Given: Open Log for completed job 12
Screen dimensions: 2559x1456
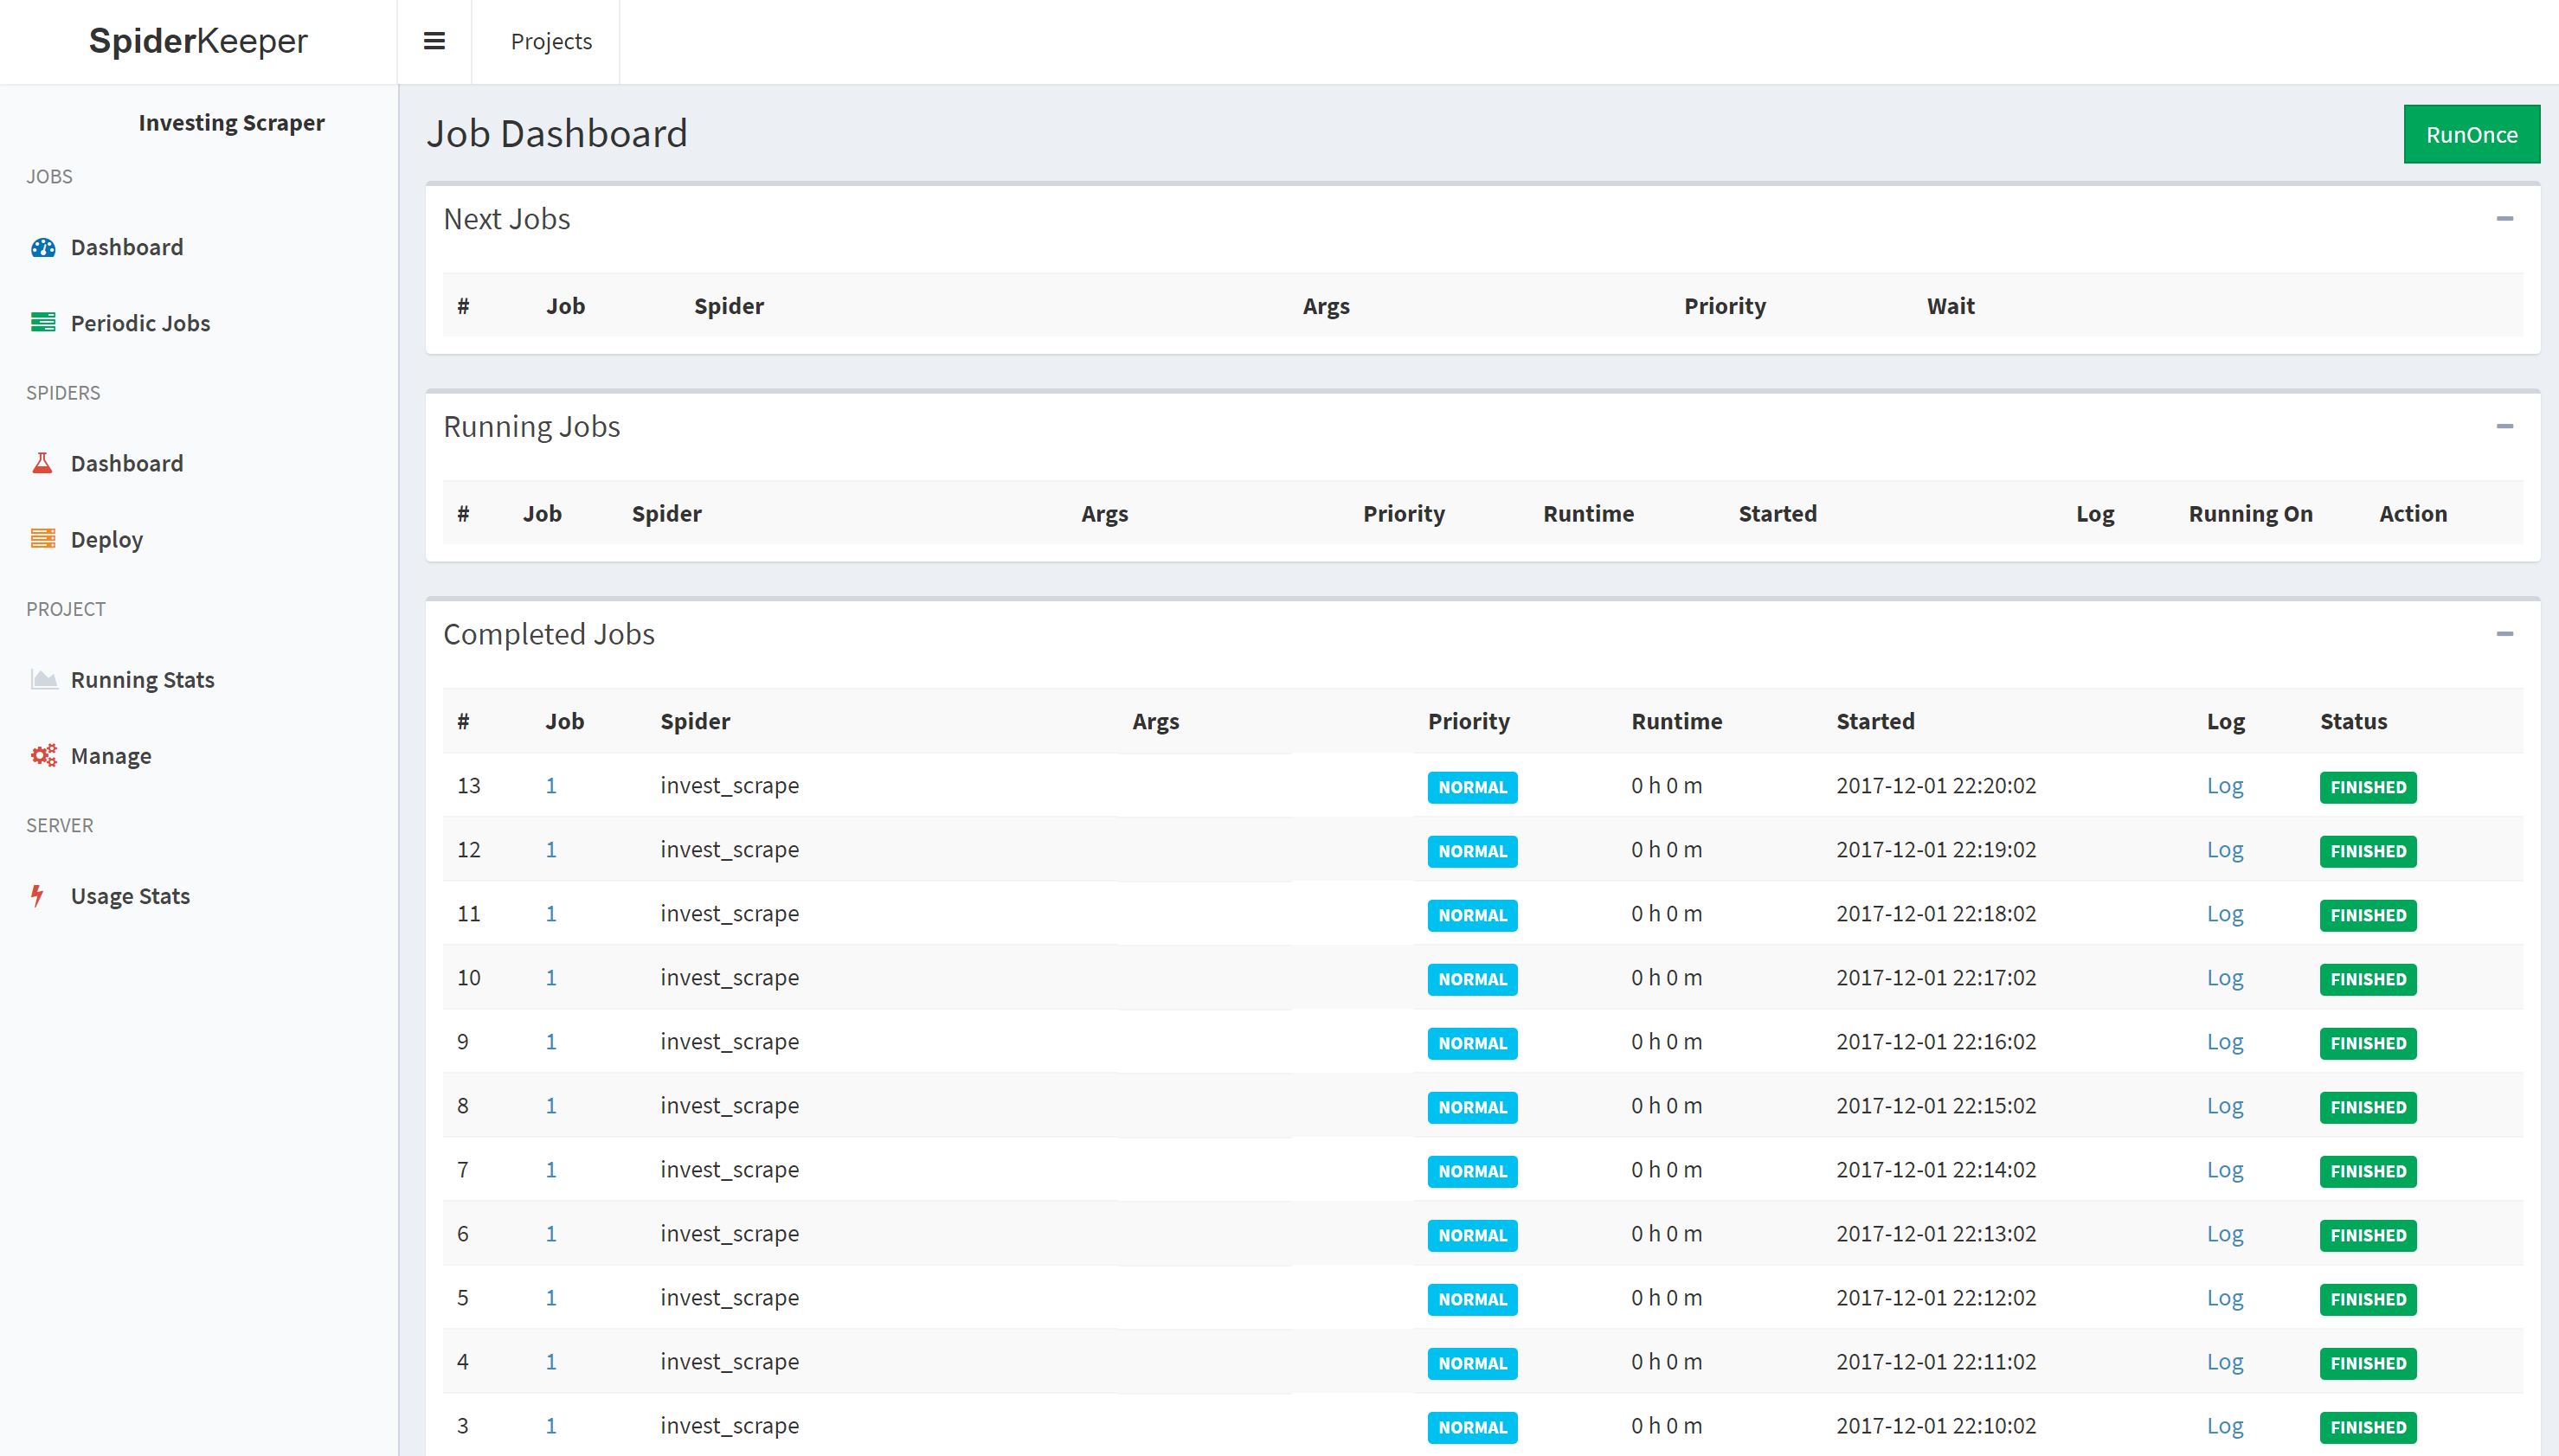Looking at the screenshot, I should [x=2225, y=850].
